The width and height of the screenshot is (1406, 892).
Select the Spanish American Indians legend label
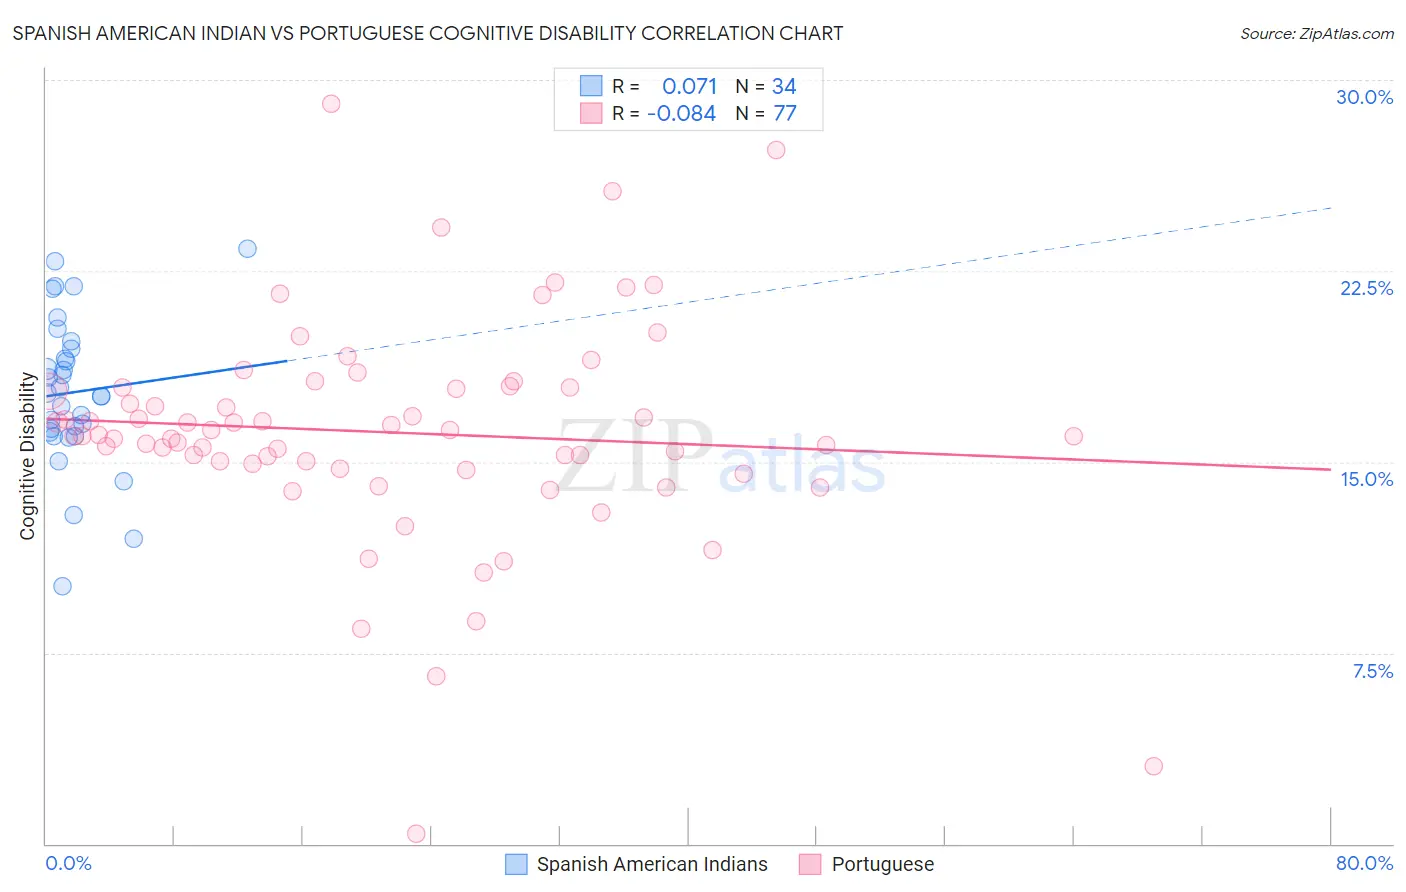pyautogui.click(x=652, y=864)
